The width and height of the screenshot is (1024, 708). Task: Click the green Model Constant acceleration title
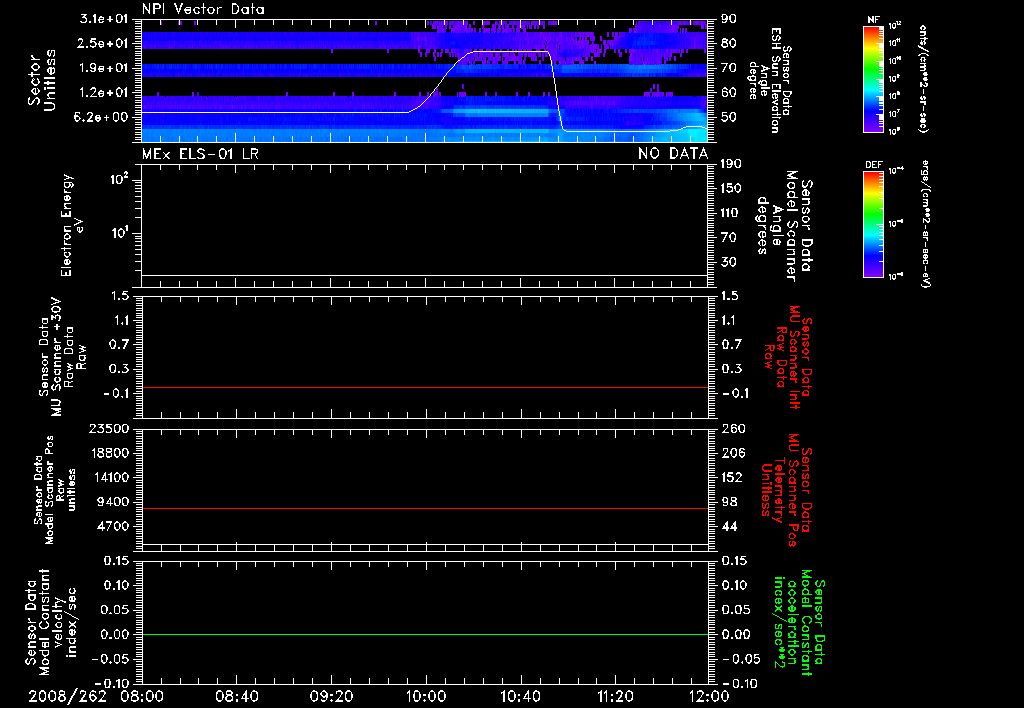pos(799,622)
